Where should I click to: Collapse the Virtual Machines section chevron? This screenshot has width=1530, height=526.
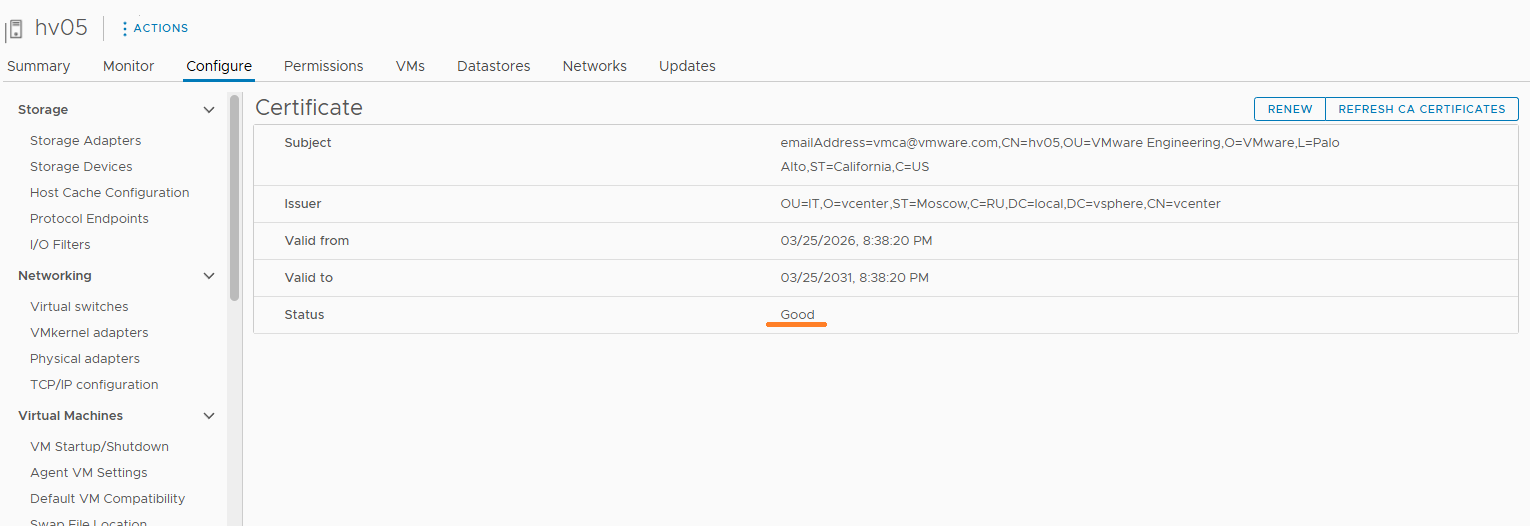(209, 416)
